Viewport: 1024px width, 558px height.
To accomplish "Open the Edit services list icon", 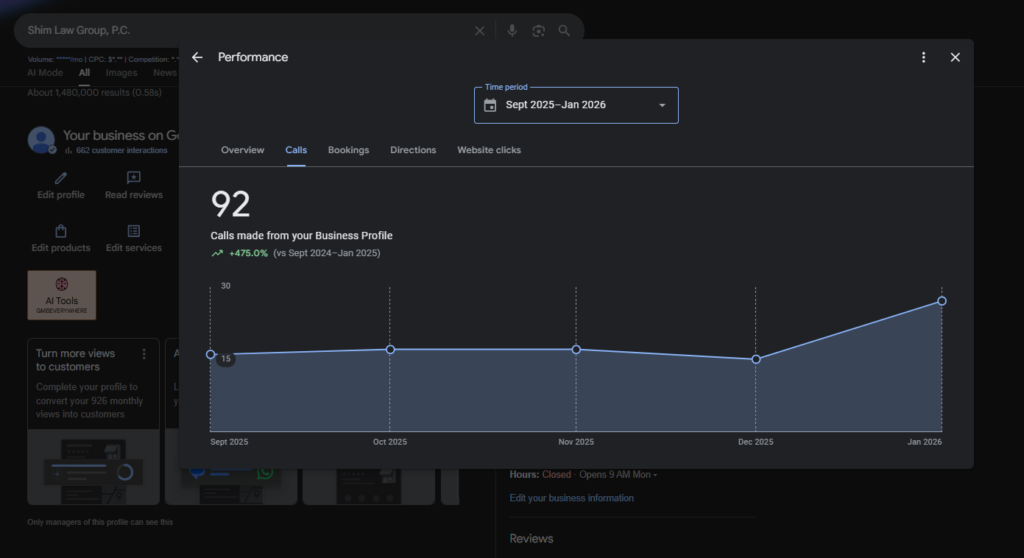I will pos(134,231).
